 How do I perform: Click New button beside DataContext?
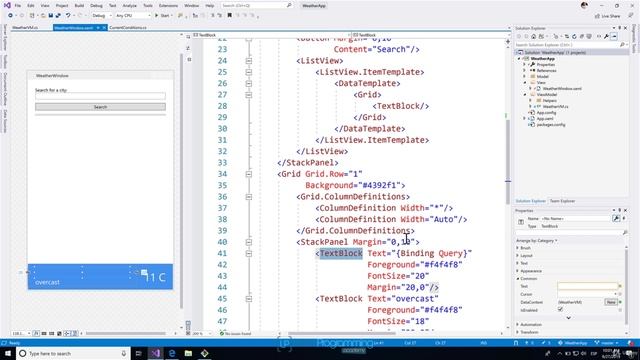(611, 302)
